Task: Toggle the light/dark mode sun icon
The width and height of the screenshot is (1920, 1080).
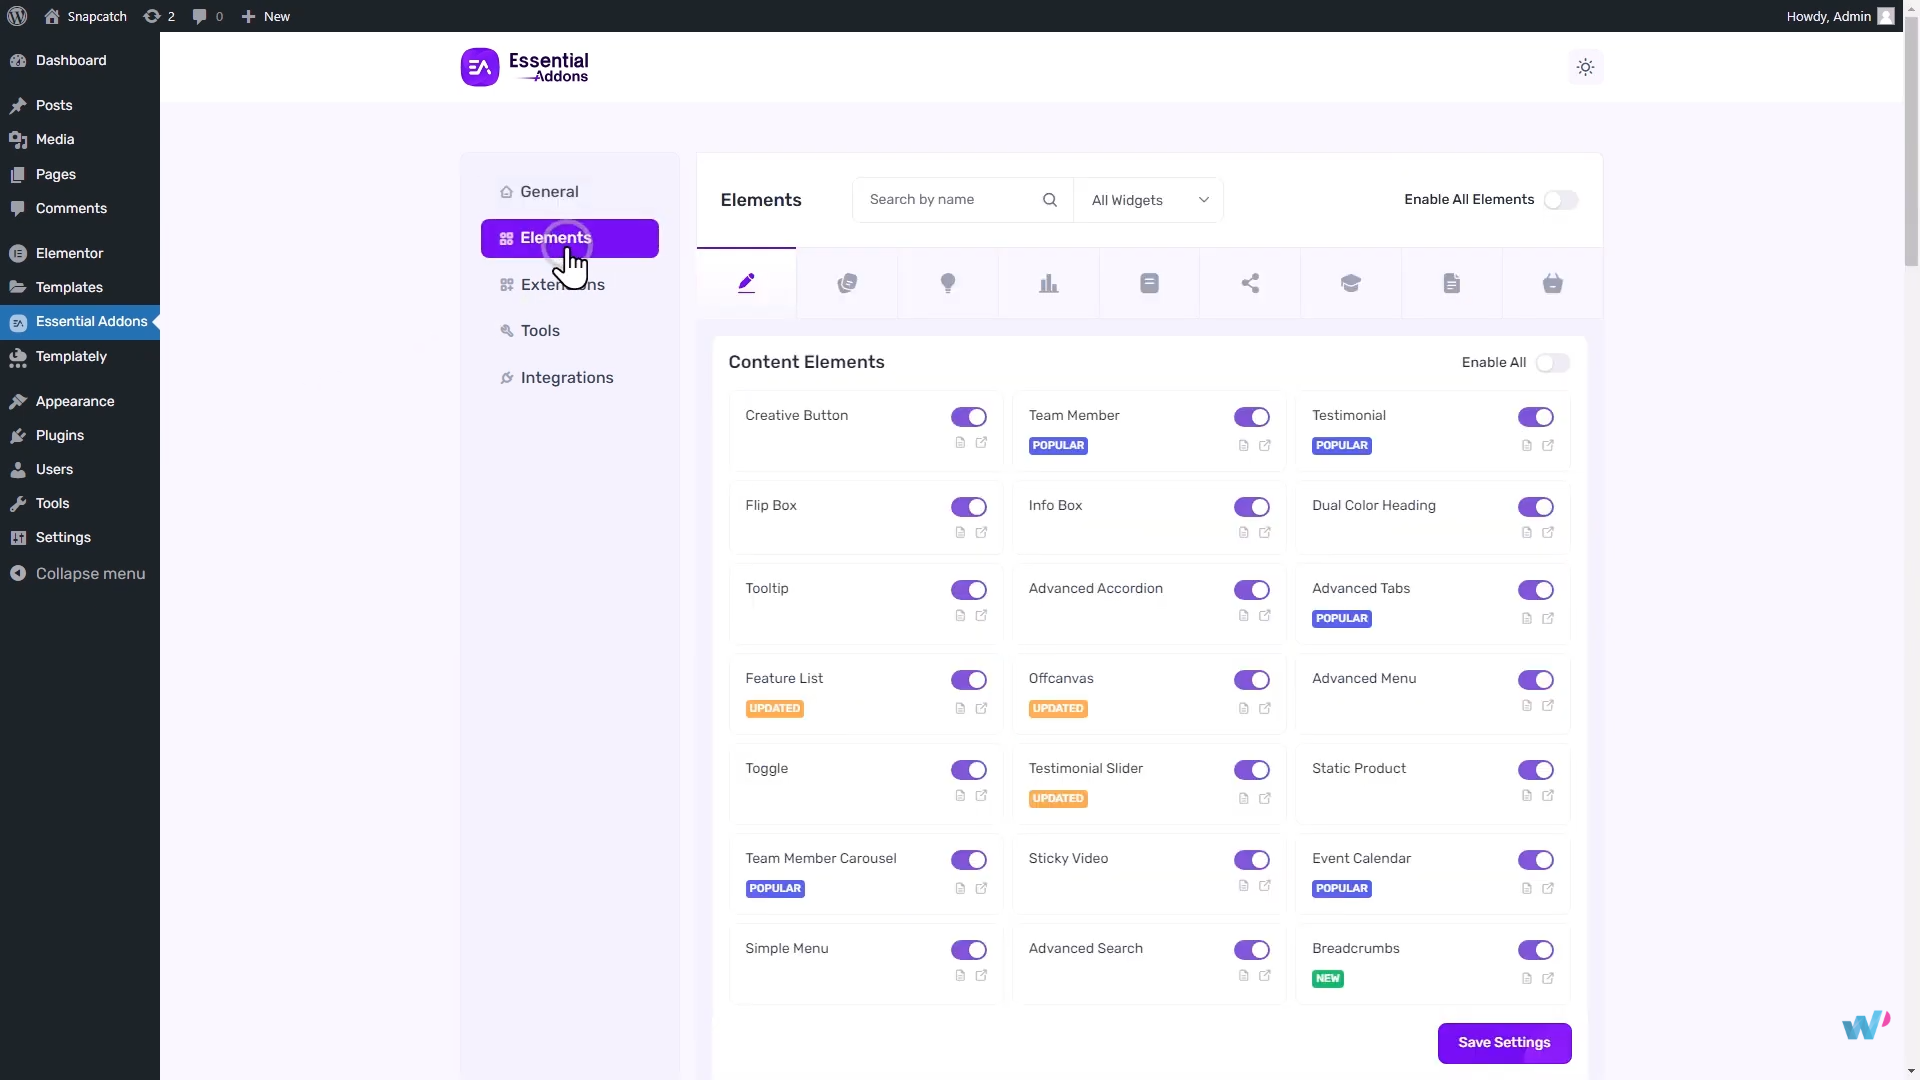Action: pos(1585,67)
